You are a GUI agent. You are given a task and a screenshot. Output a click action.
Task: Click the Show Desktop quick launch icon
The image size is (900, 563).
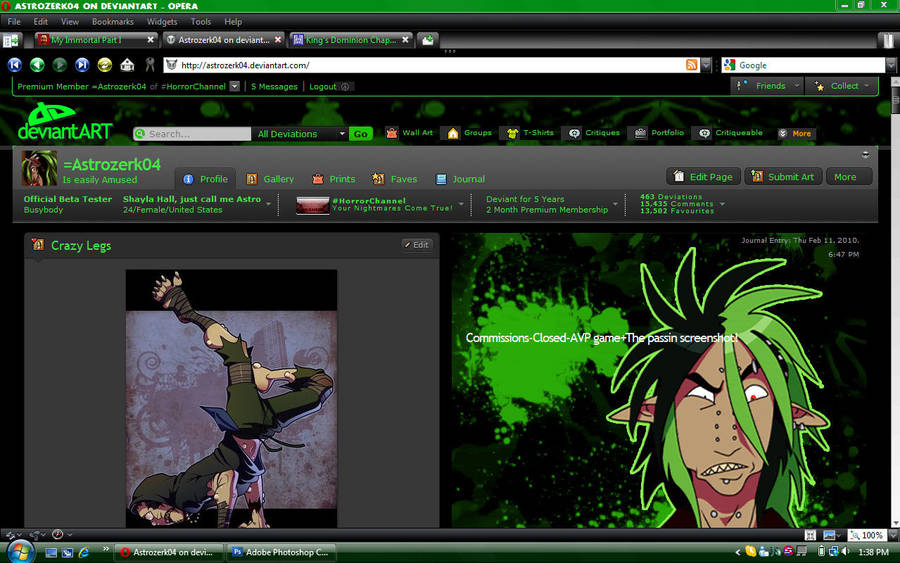(51, 552)
